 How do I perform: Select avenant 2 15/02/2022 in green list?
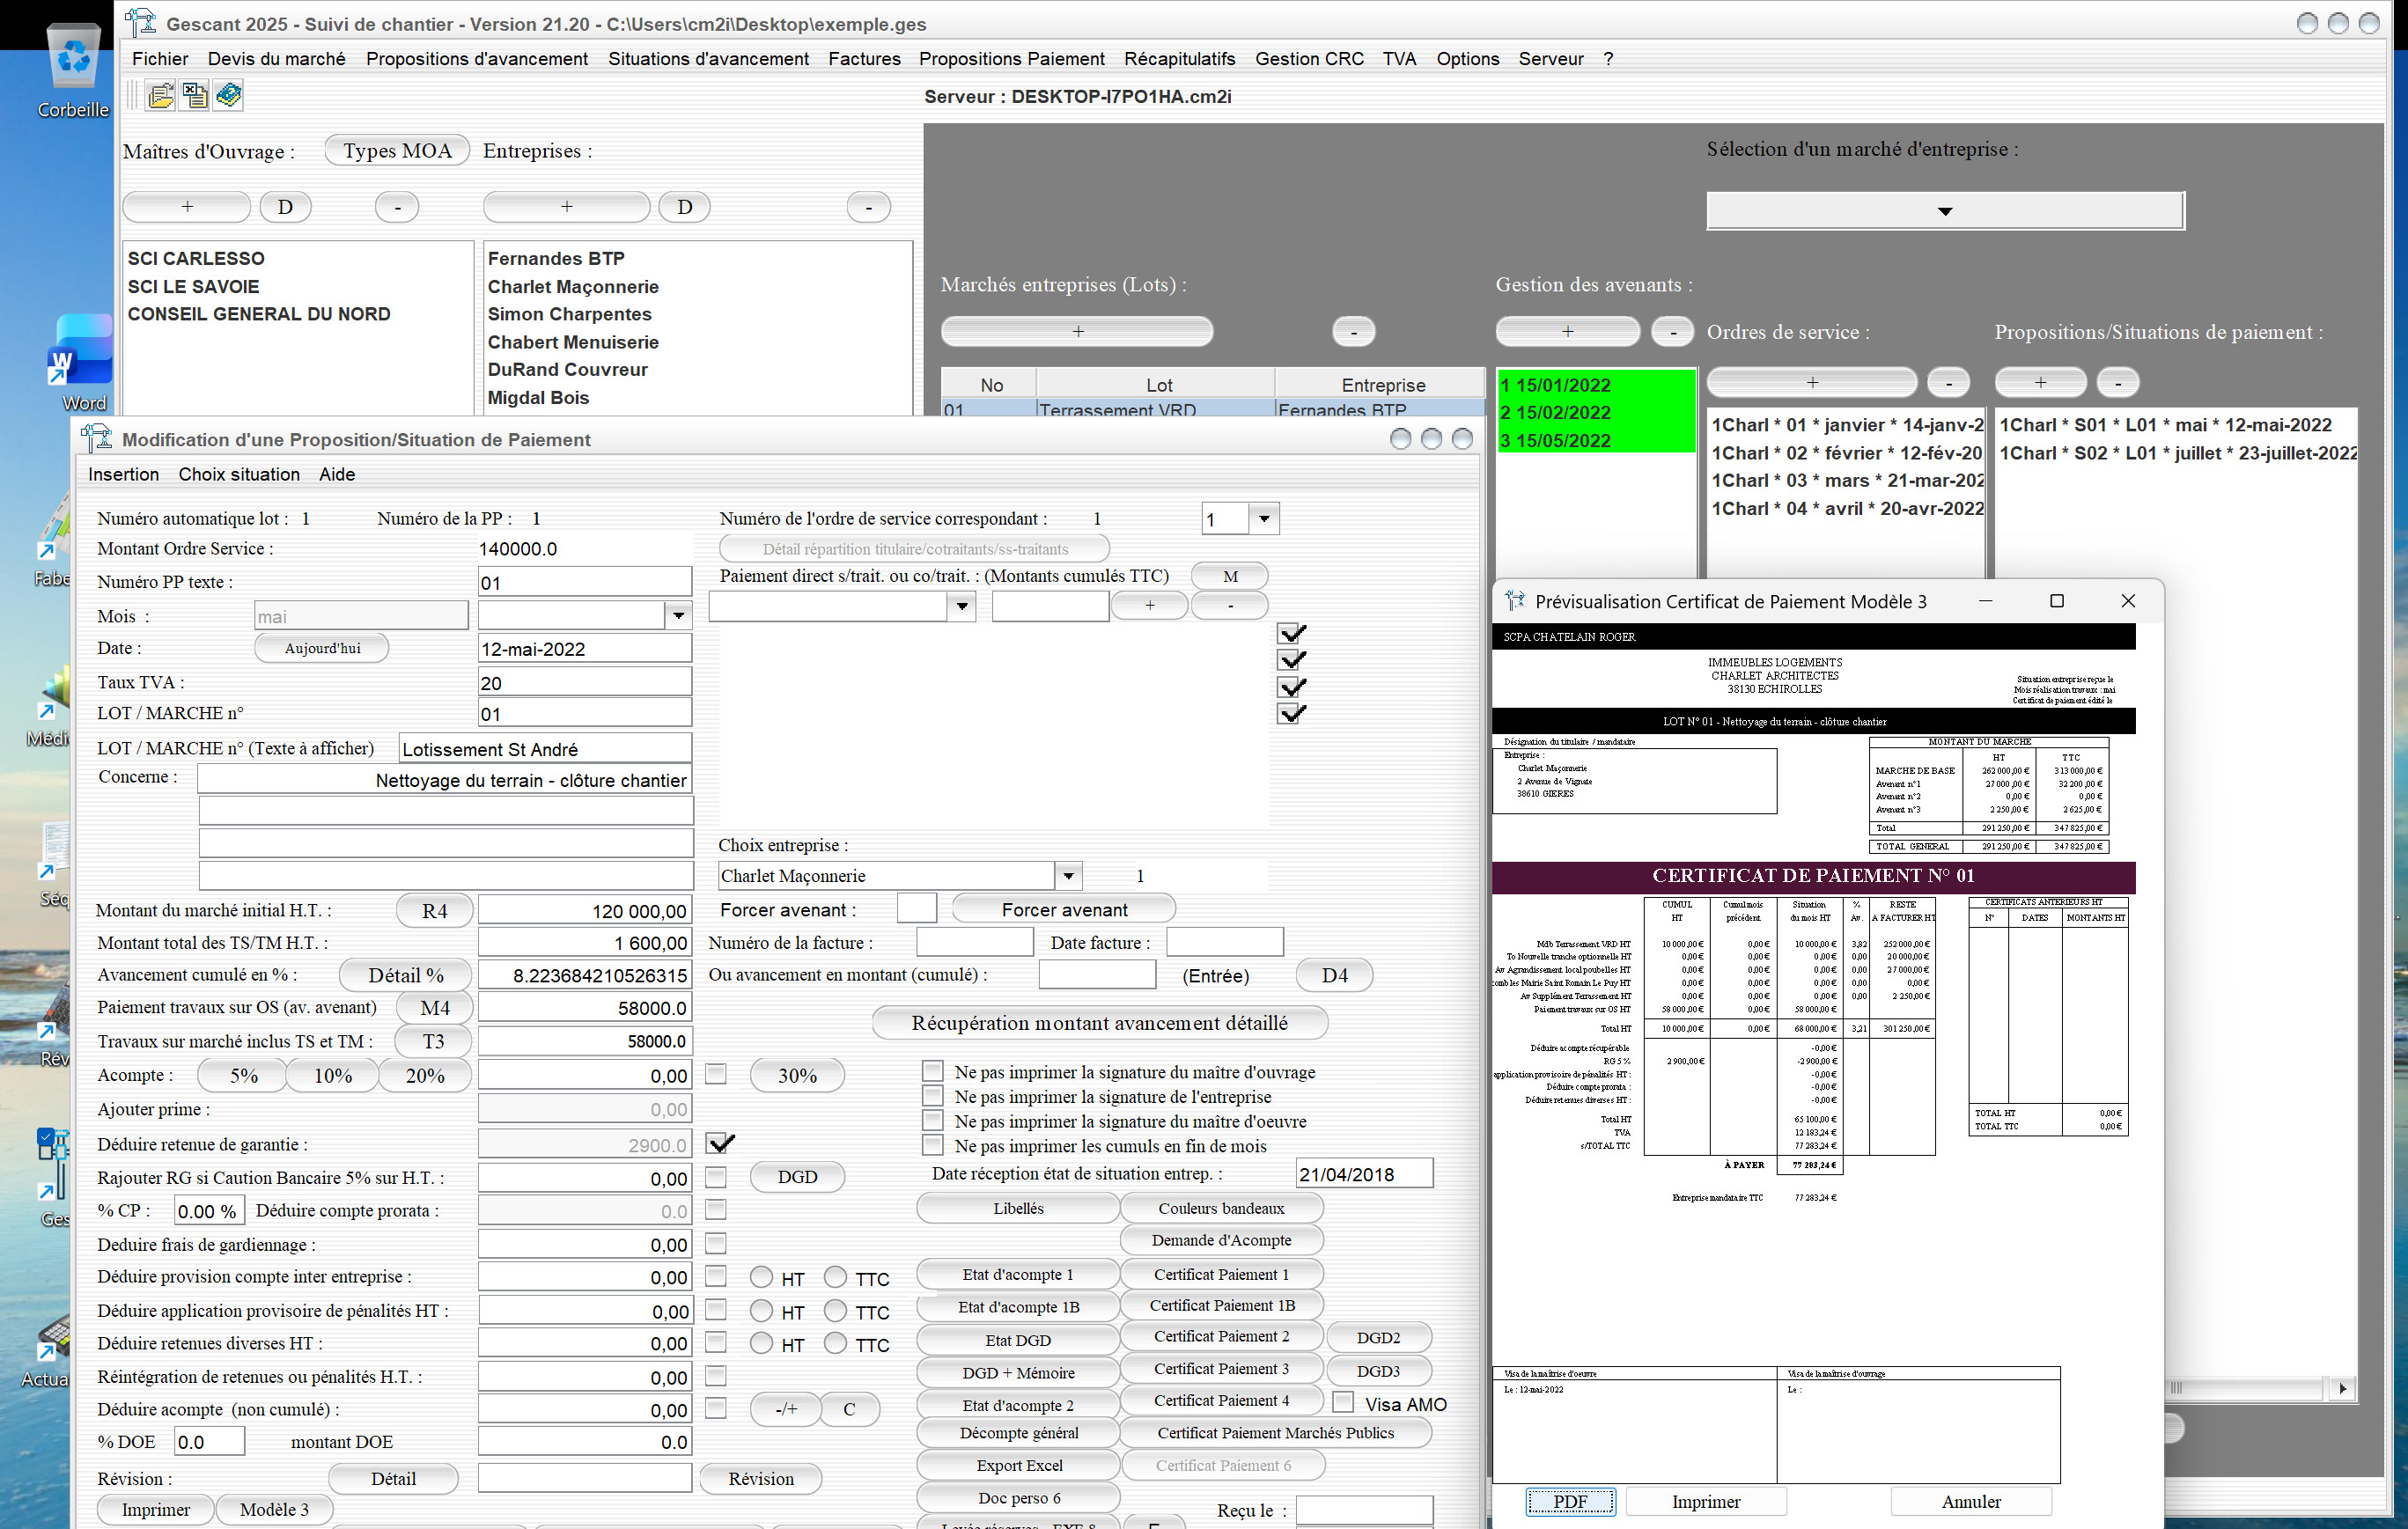click(1596, 412)
